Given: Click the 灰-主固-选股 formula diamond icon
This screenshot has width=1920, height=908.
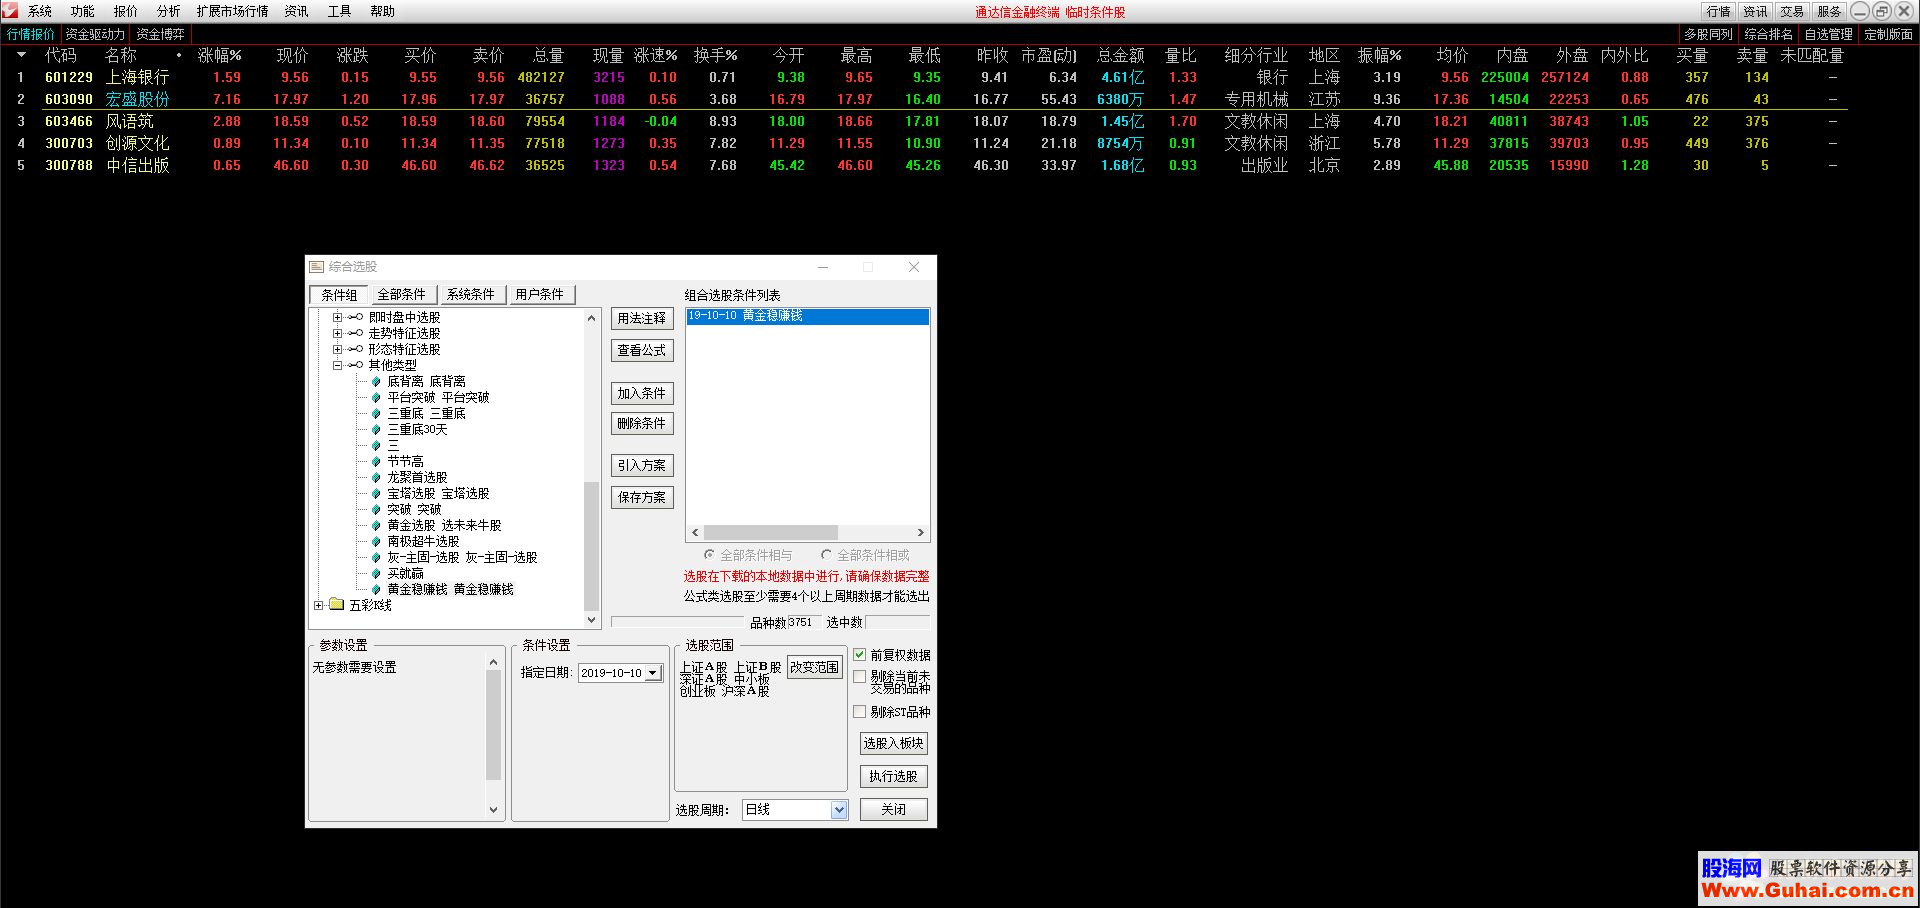Looking at the screenshot, I should coord(376,558).
